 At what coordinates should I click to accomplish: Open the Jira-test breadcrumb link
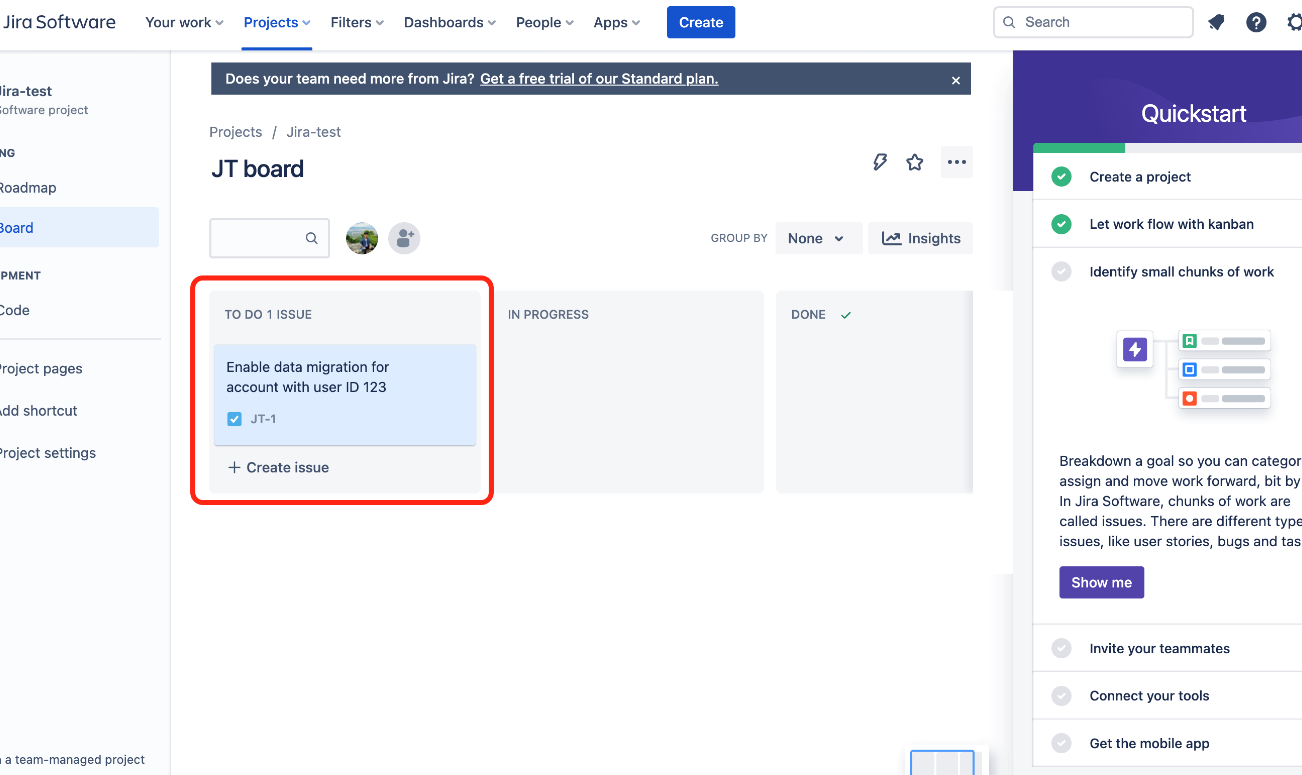pyautogui.click(x=314, y=132)
